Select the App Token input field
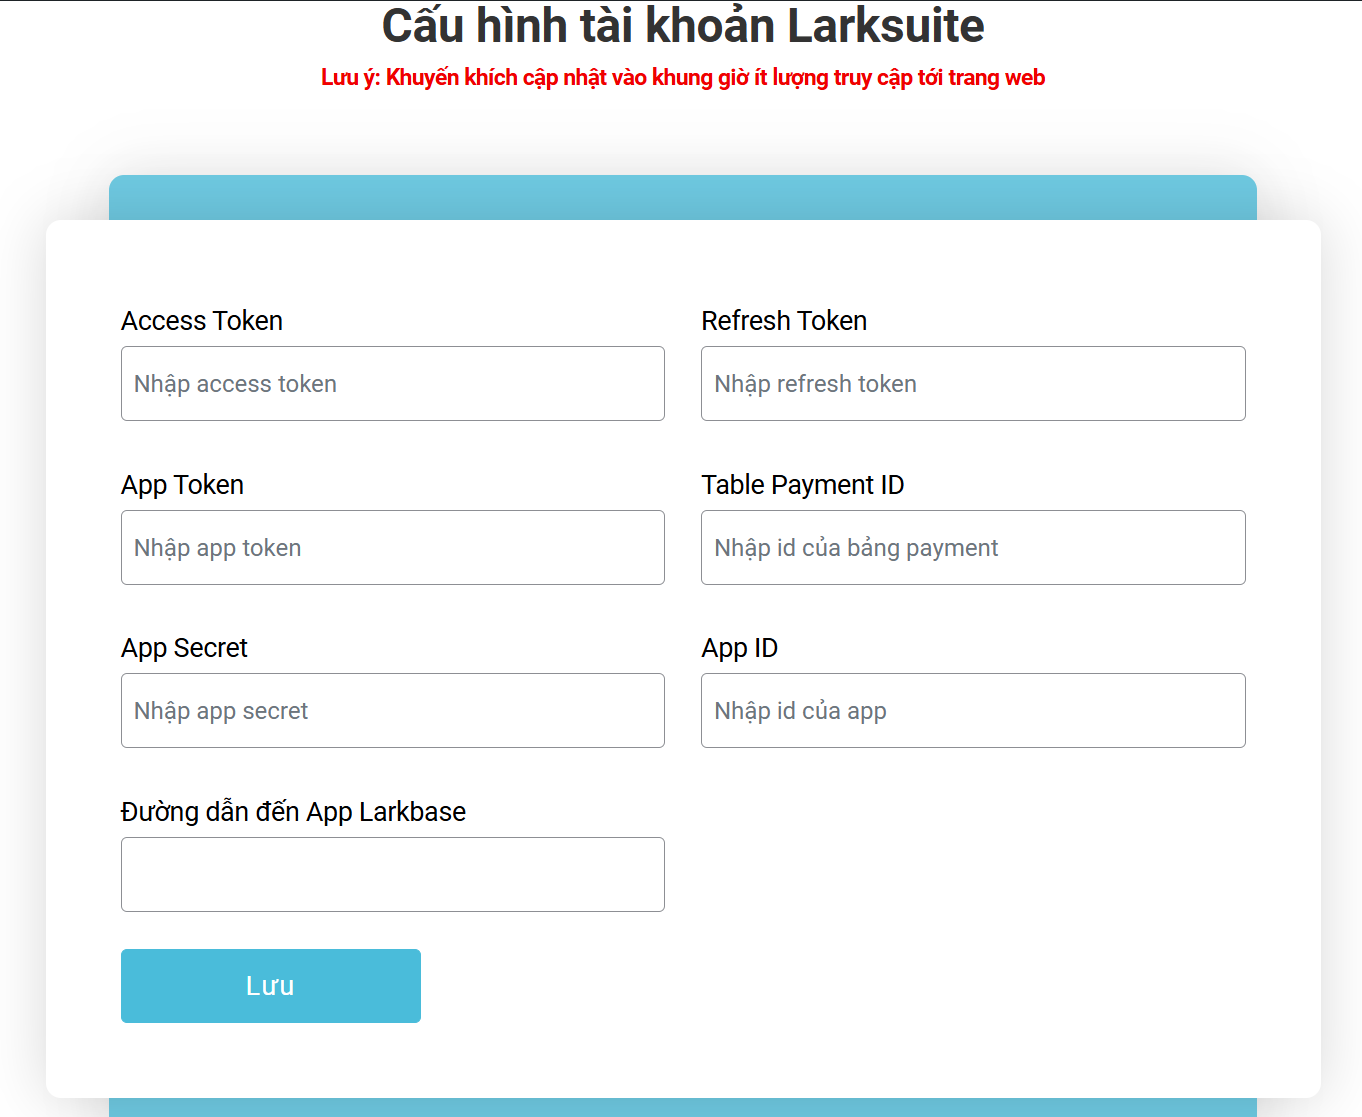Screen dimensions: 1362x1117 (x=392, y=548)
